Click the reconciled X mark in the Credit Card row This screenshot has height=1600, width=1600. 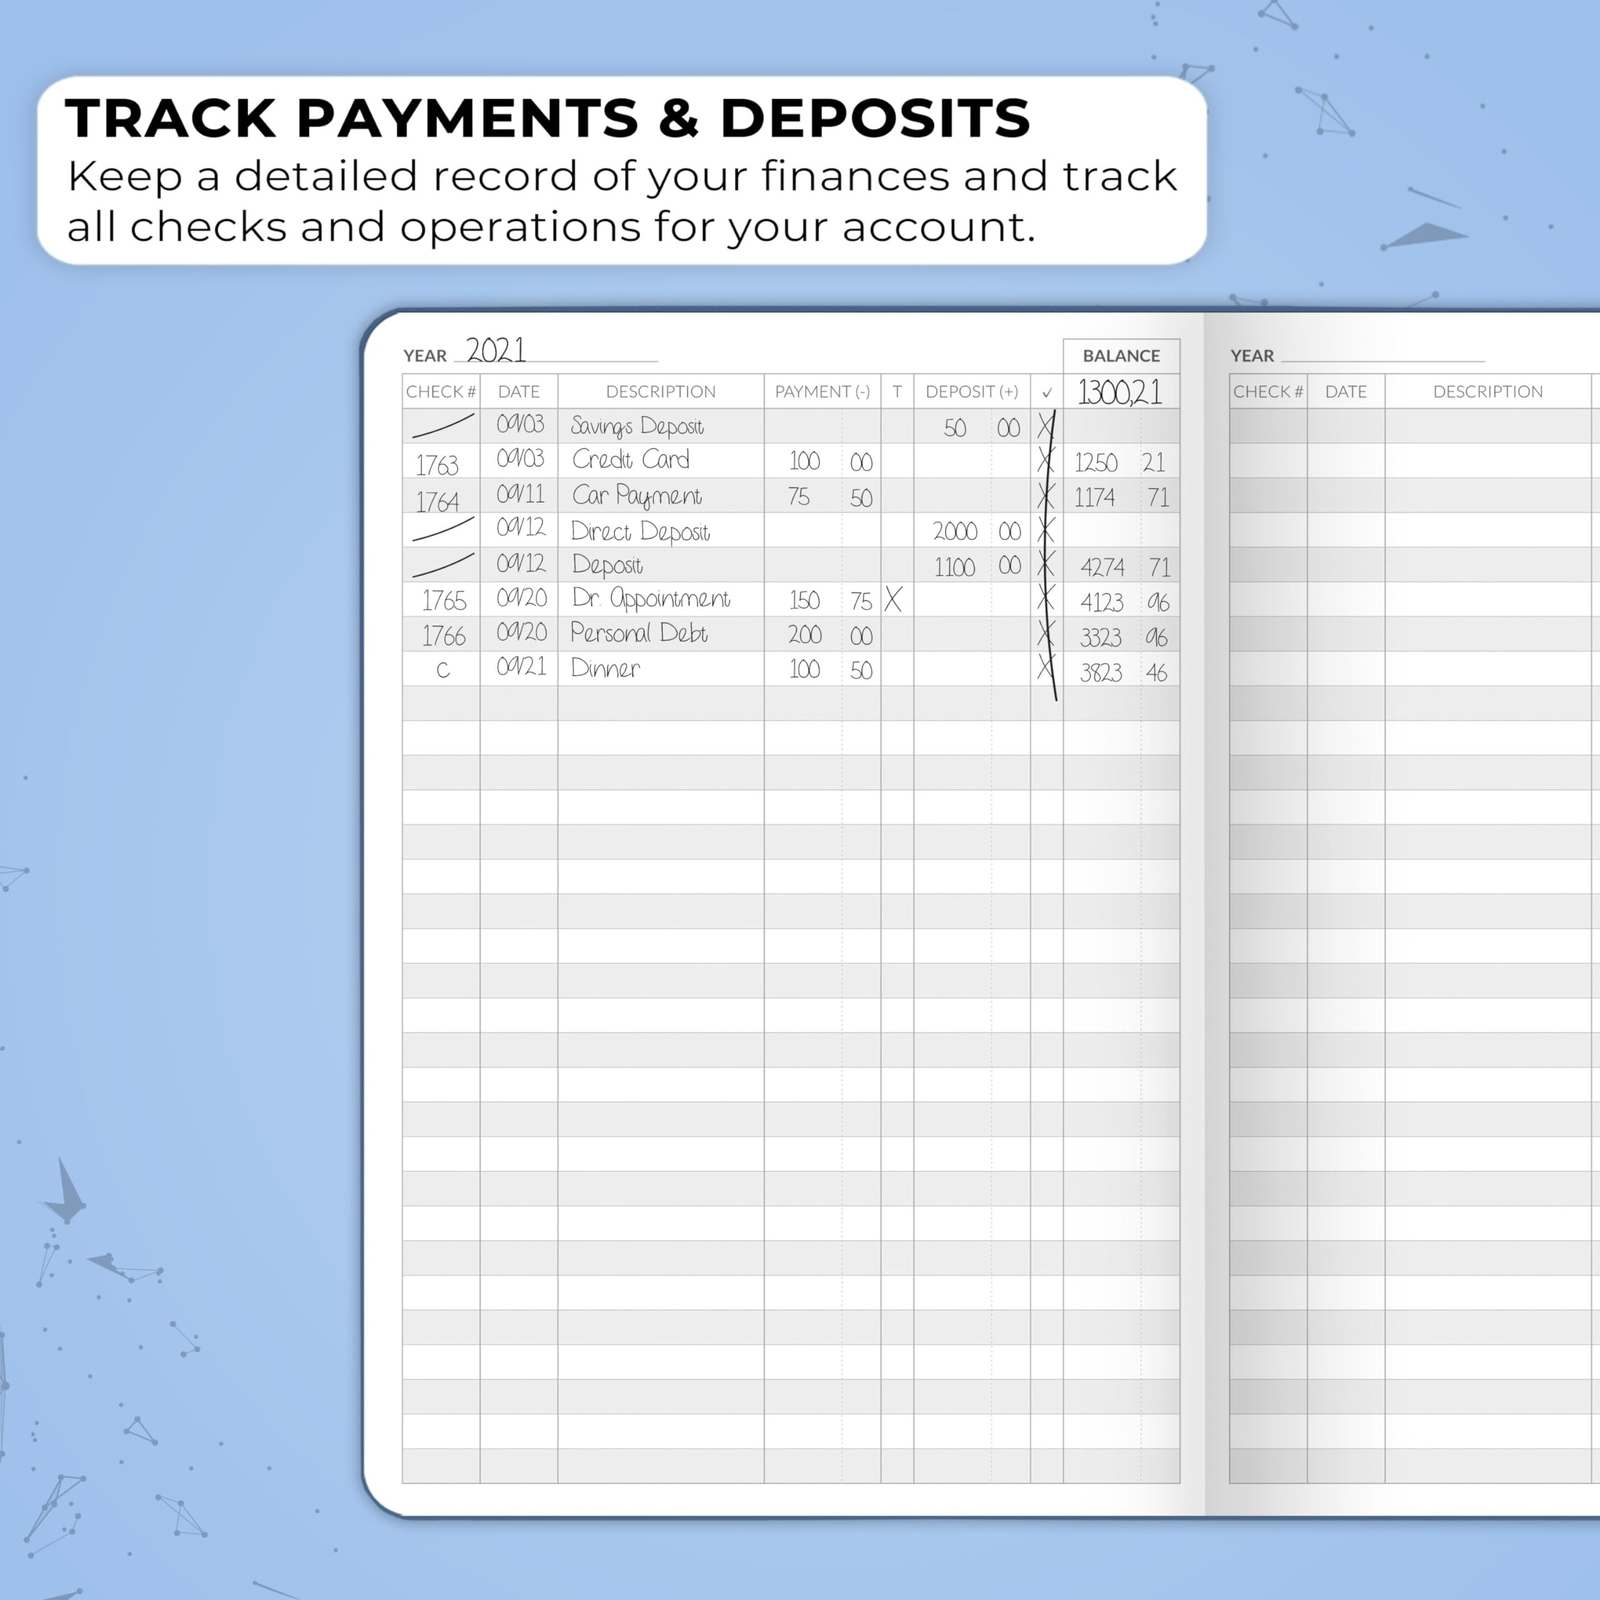1046,461
